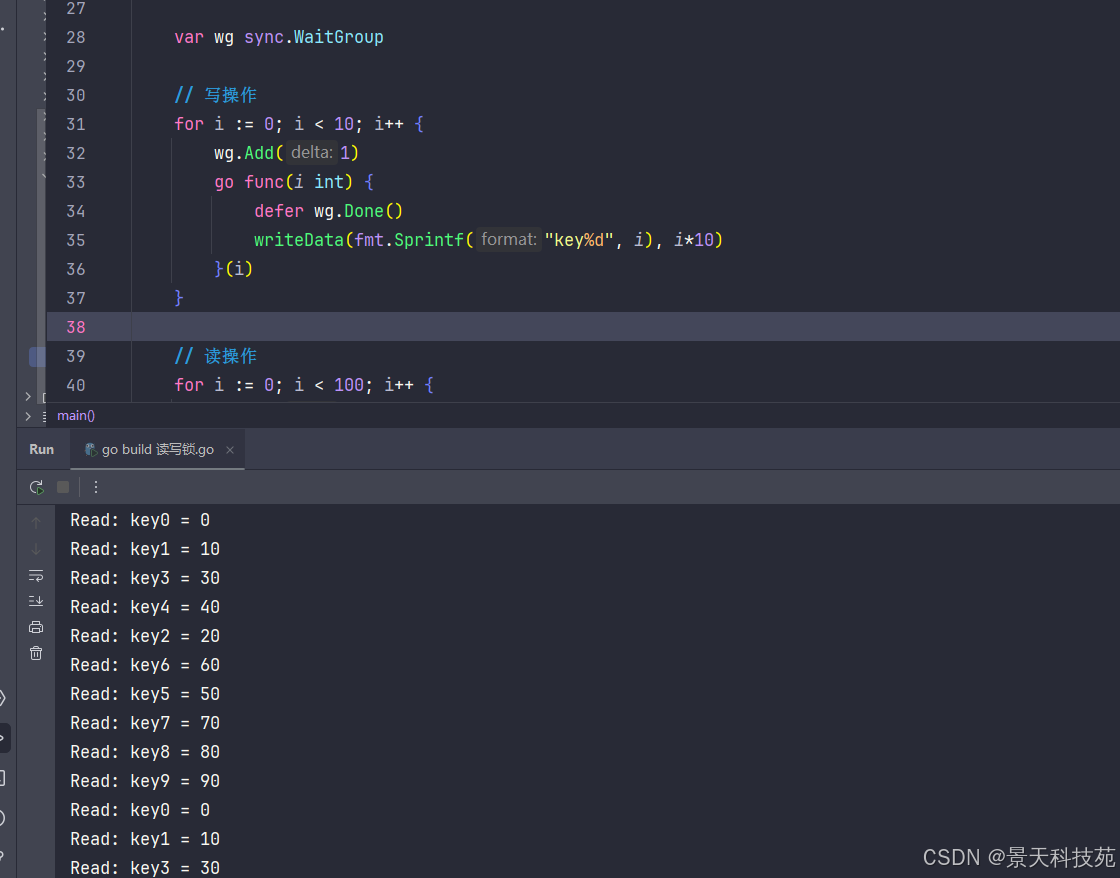The width and height of the screenshot is (1120, 878).
Task: Click the Read: key2 = 20 output line
Action: point(145,636)
